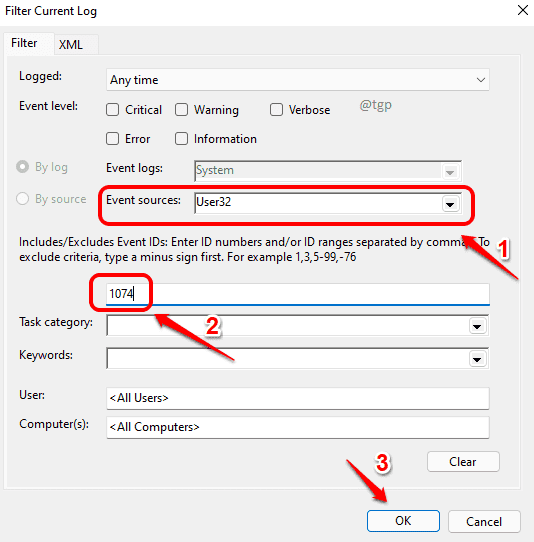Tick the Verbose checkbox
This screenshot has width=534, height=542.
[x=276, y=110]
